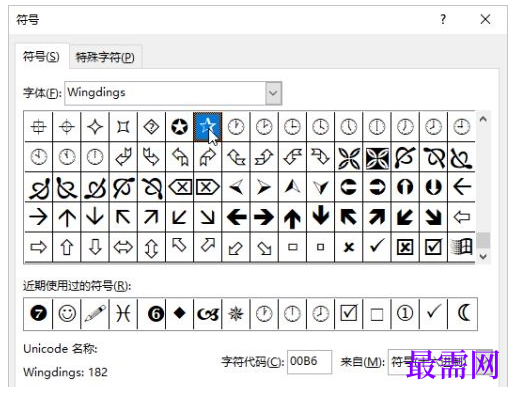Pick the bold down arrow symbol
Viewport: 518px width, 396px height.
(321, 217)
